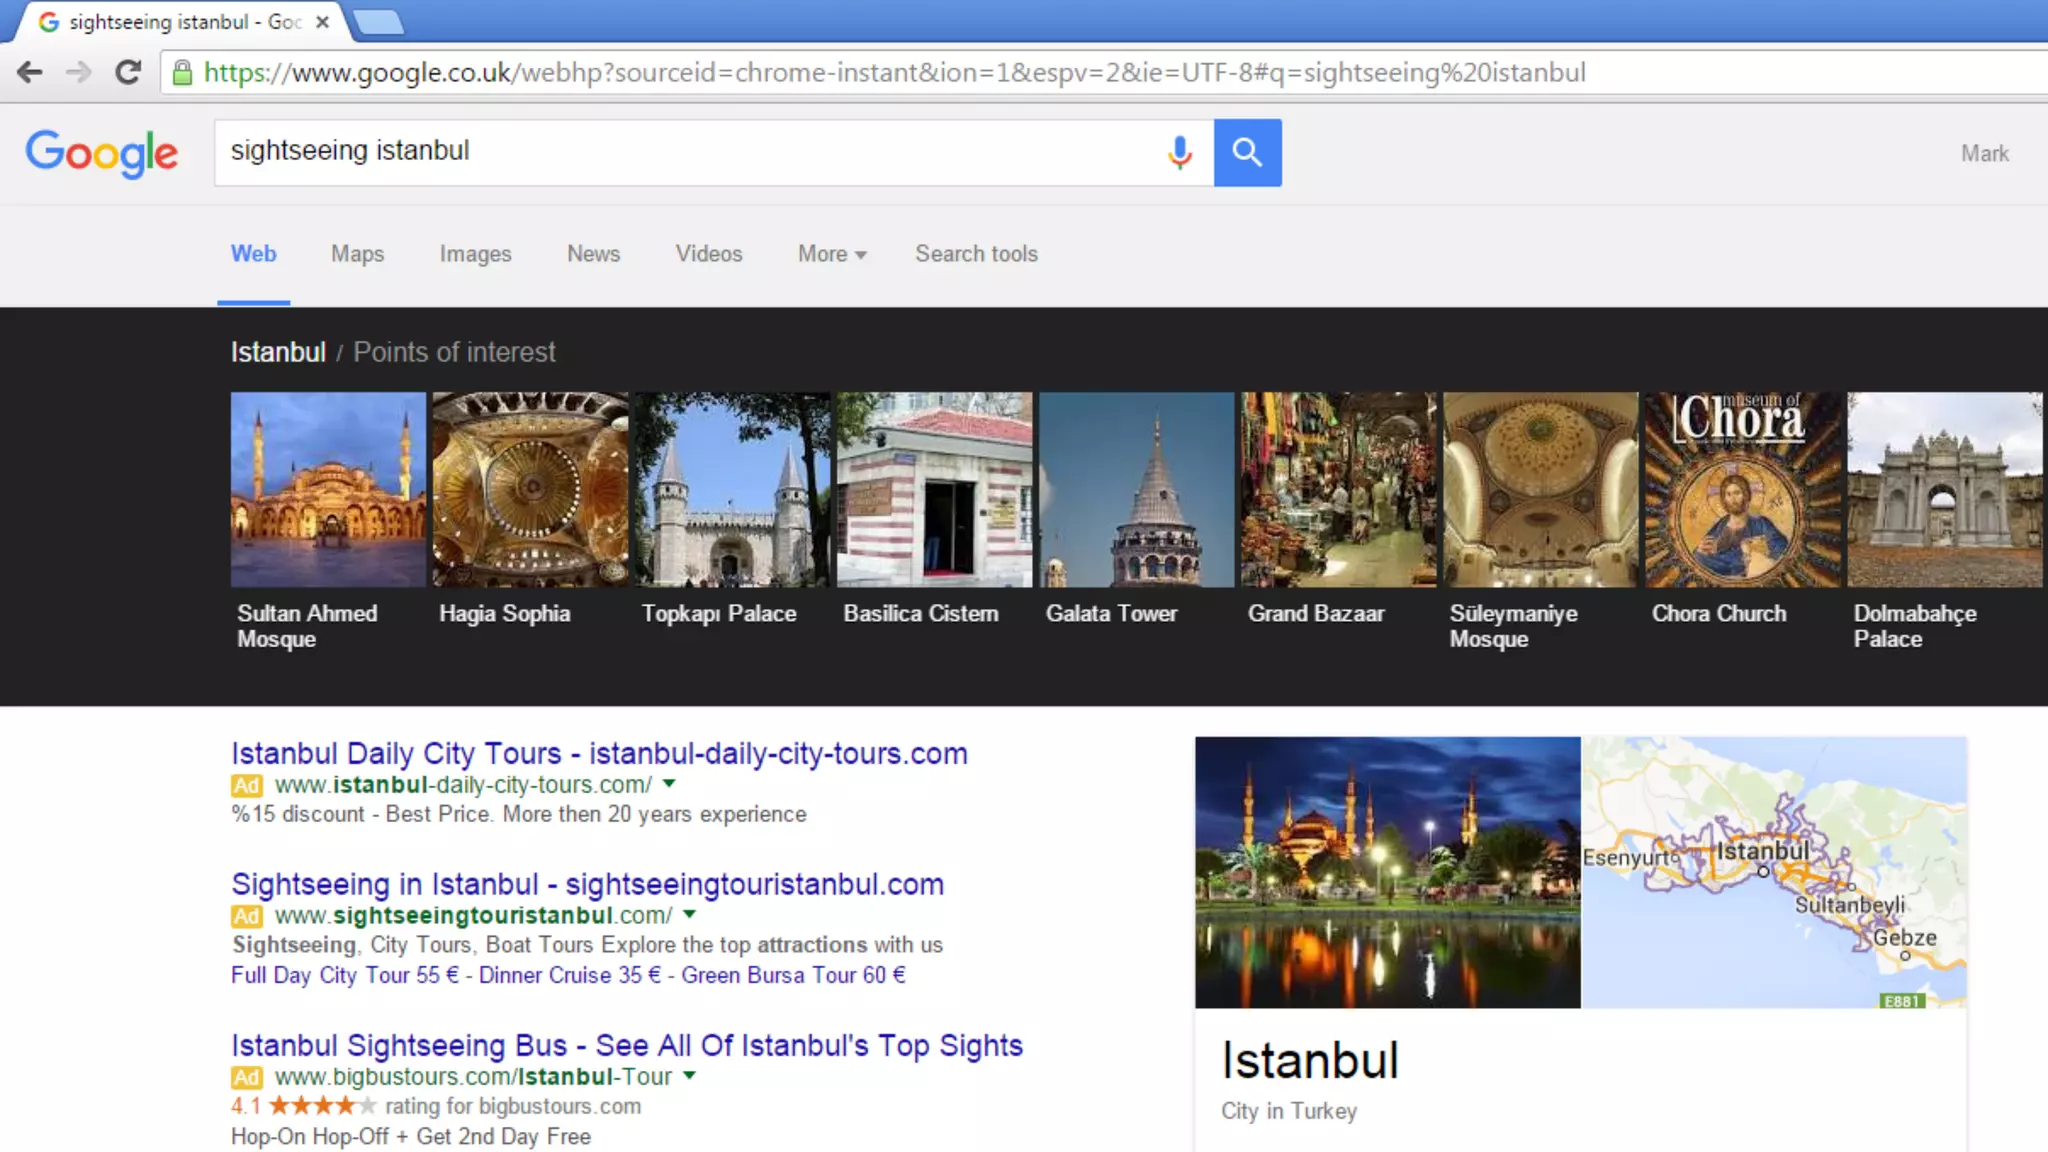Screen dimensions: 2048x1152
Task: Click the browser forward arrow
Action: (78, 72)
